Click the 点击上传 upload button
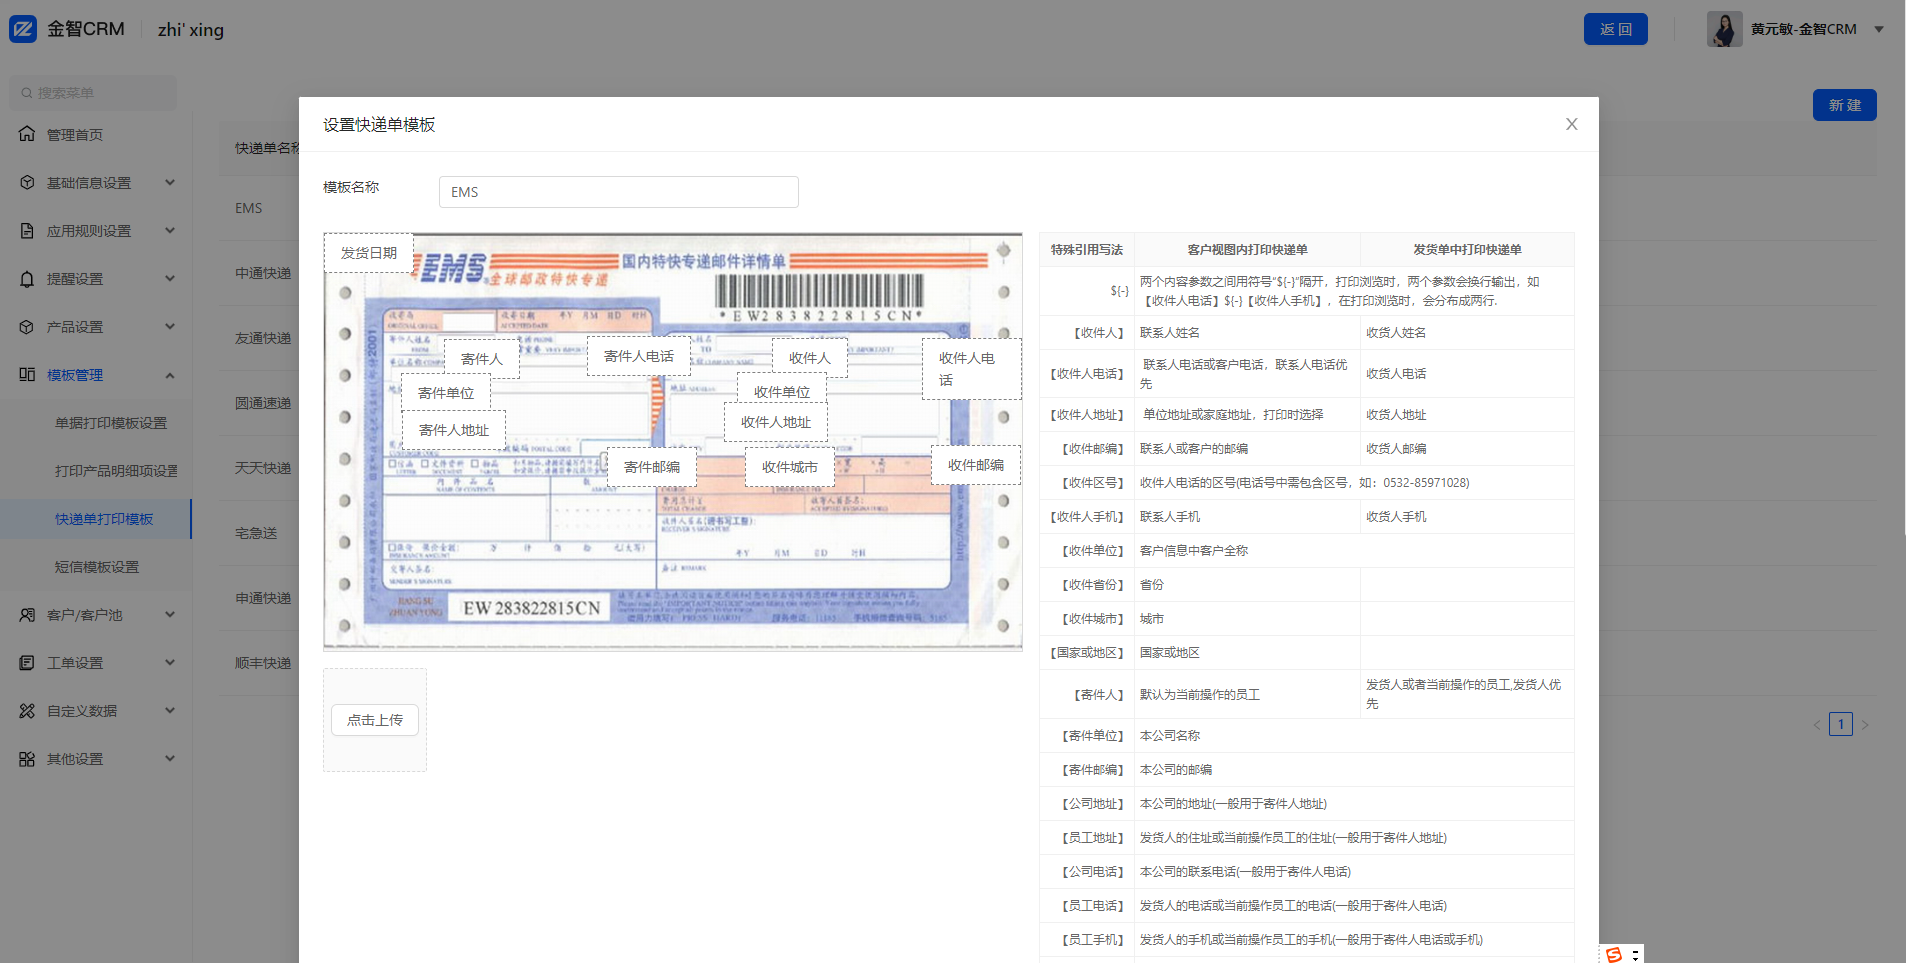Viewport: 1906px width, 963px height. pos(375,720)
